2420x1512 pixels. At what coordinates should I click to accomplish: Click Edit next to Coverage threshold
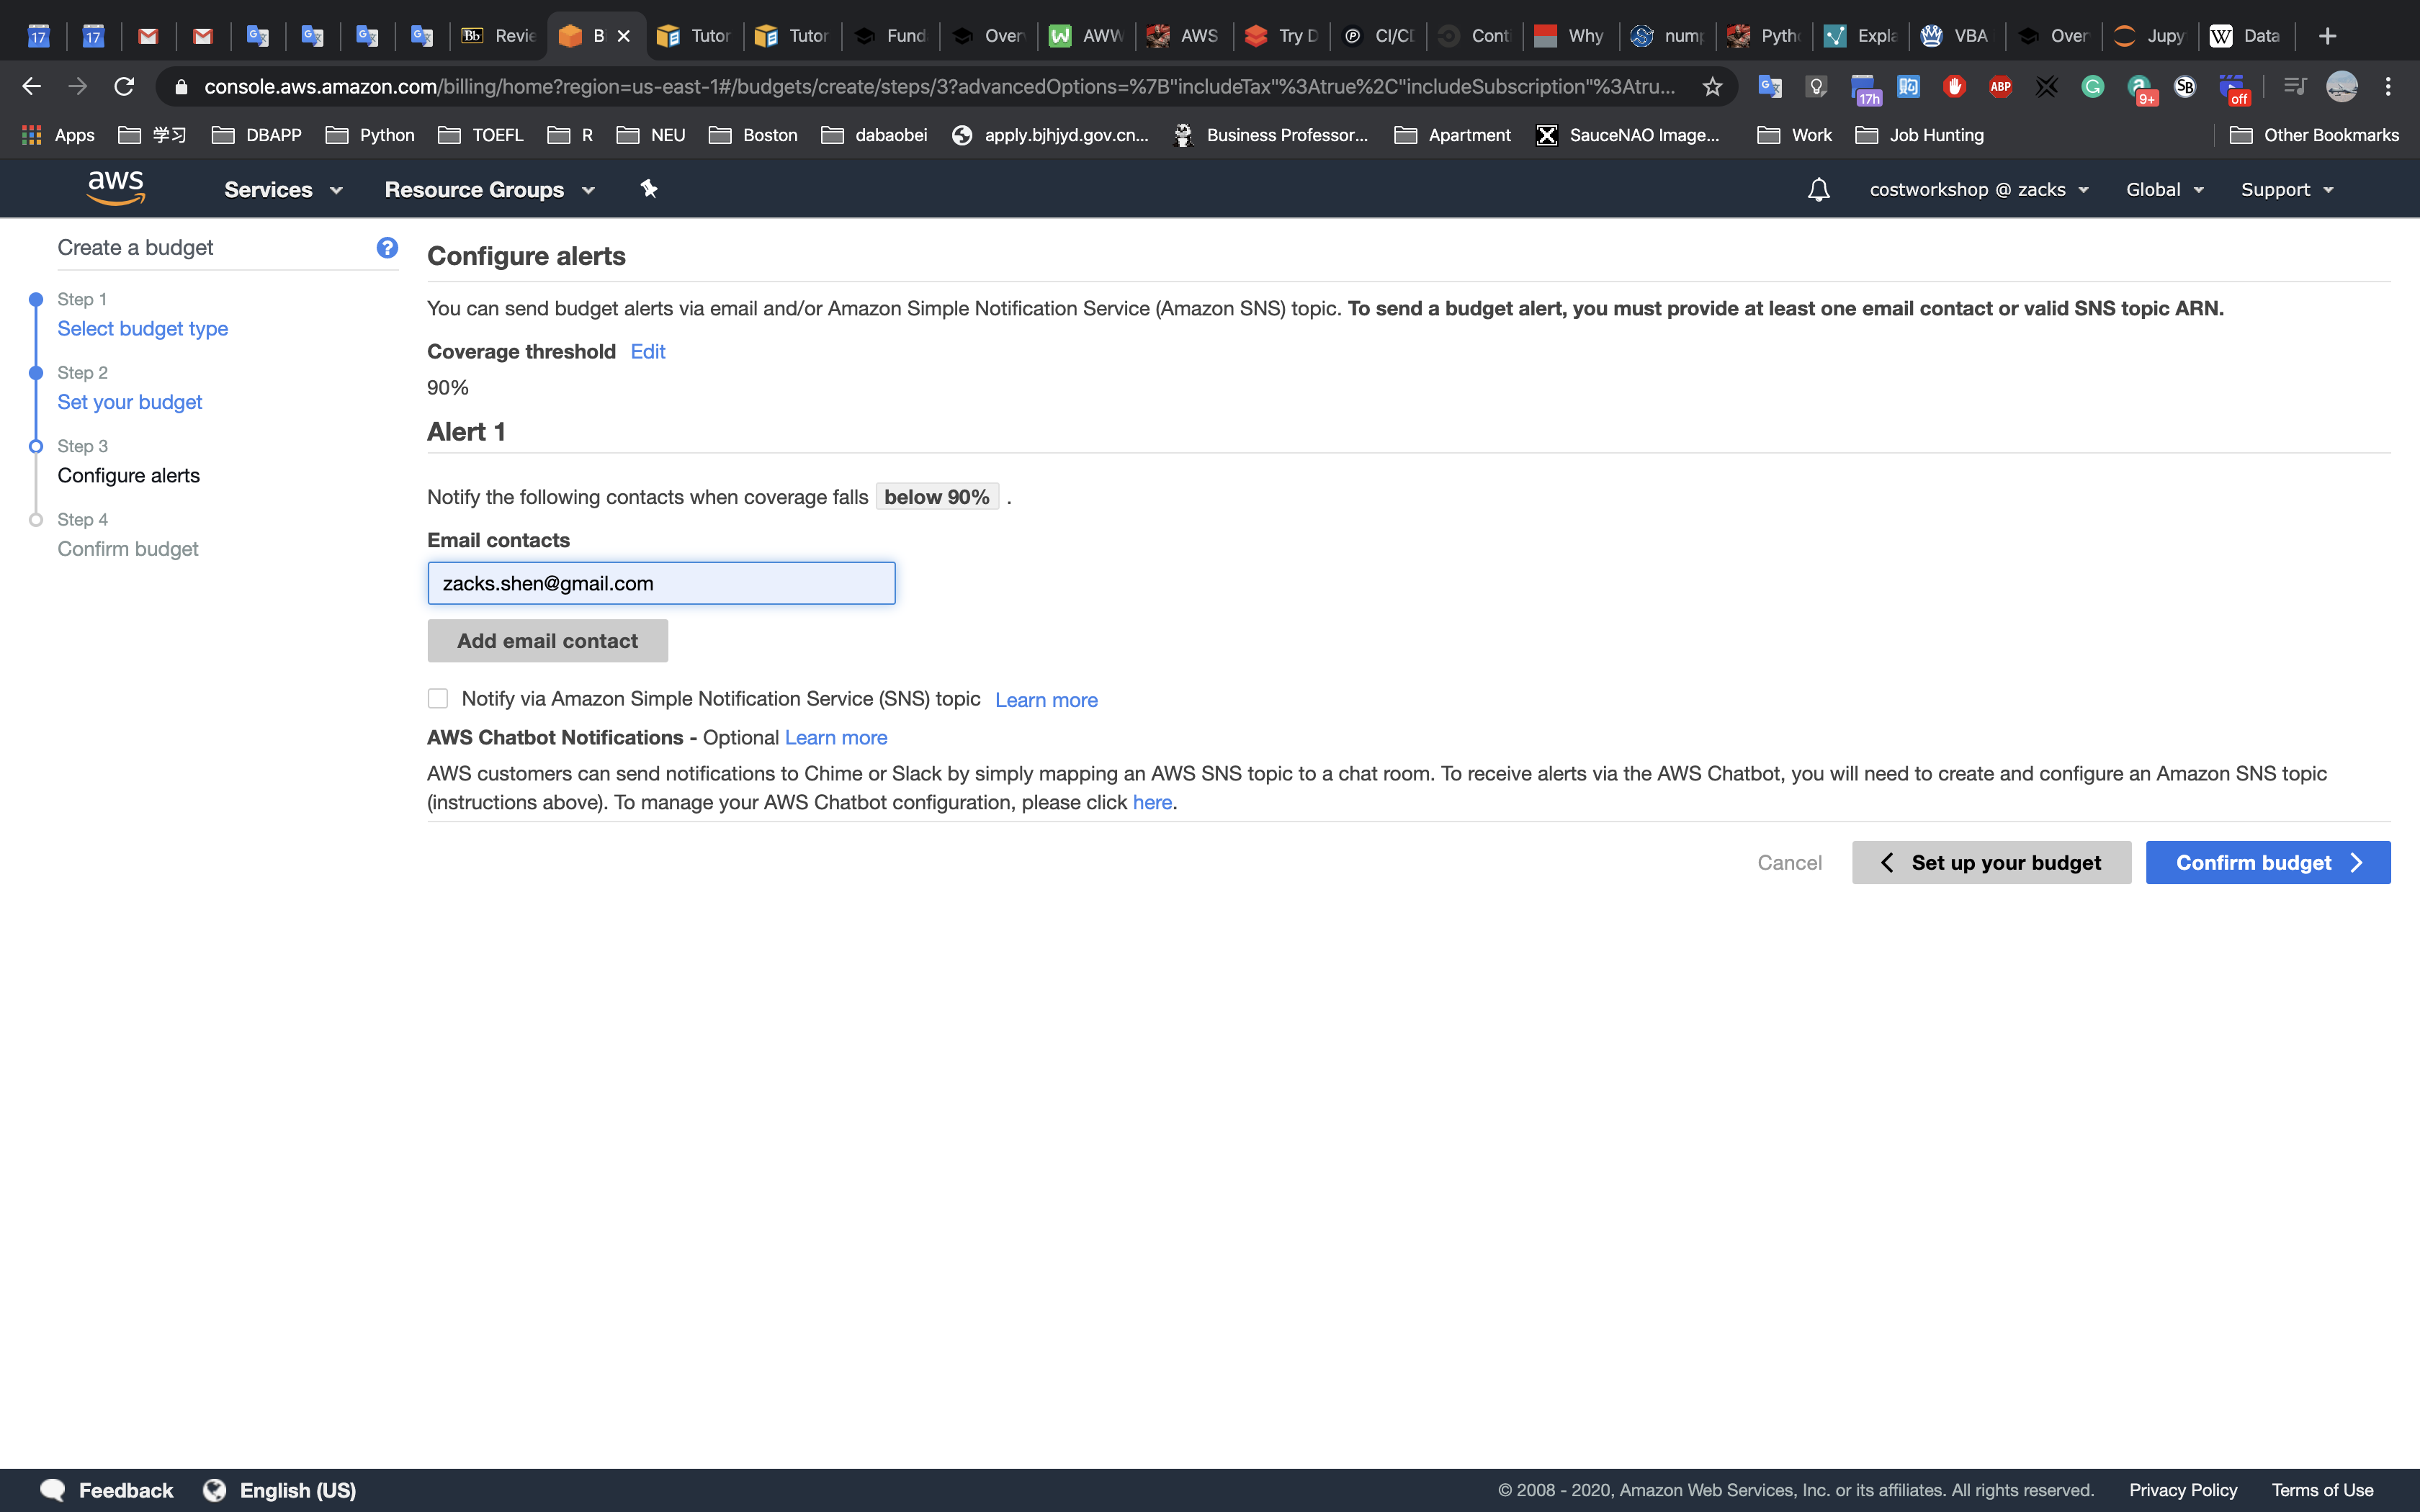(647, 351)
